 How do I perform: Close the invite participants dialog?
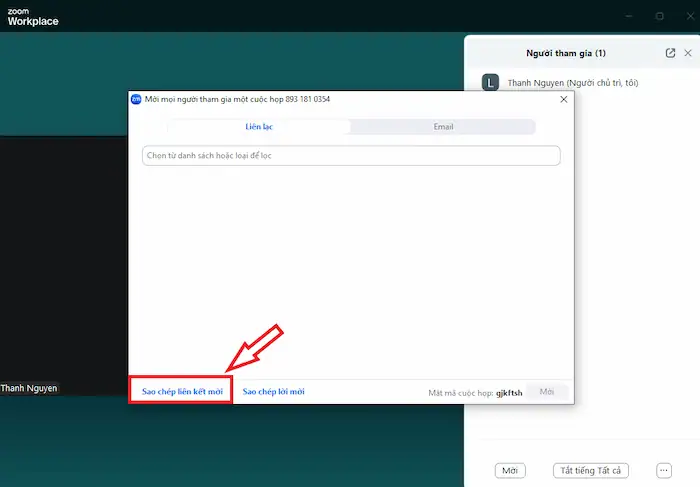(563, 99)
